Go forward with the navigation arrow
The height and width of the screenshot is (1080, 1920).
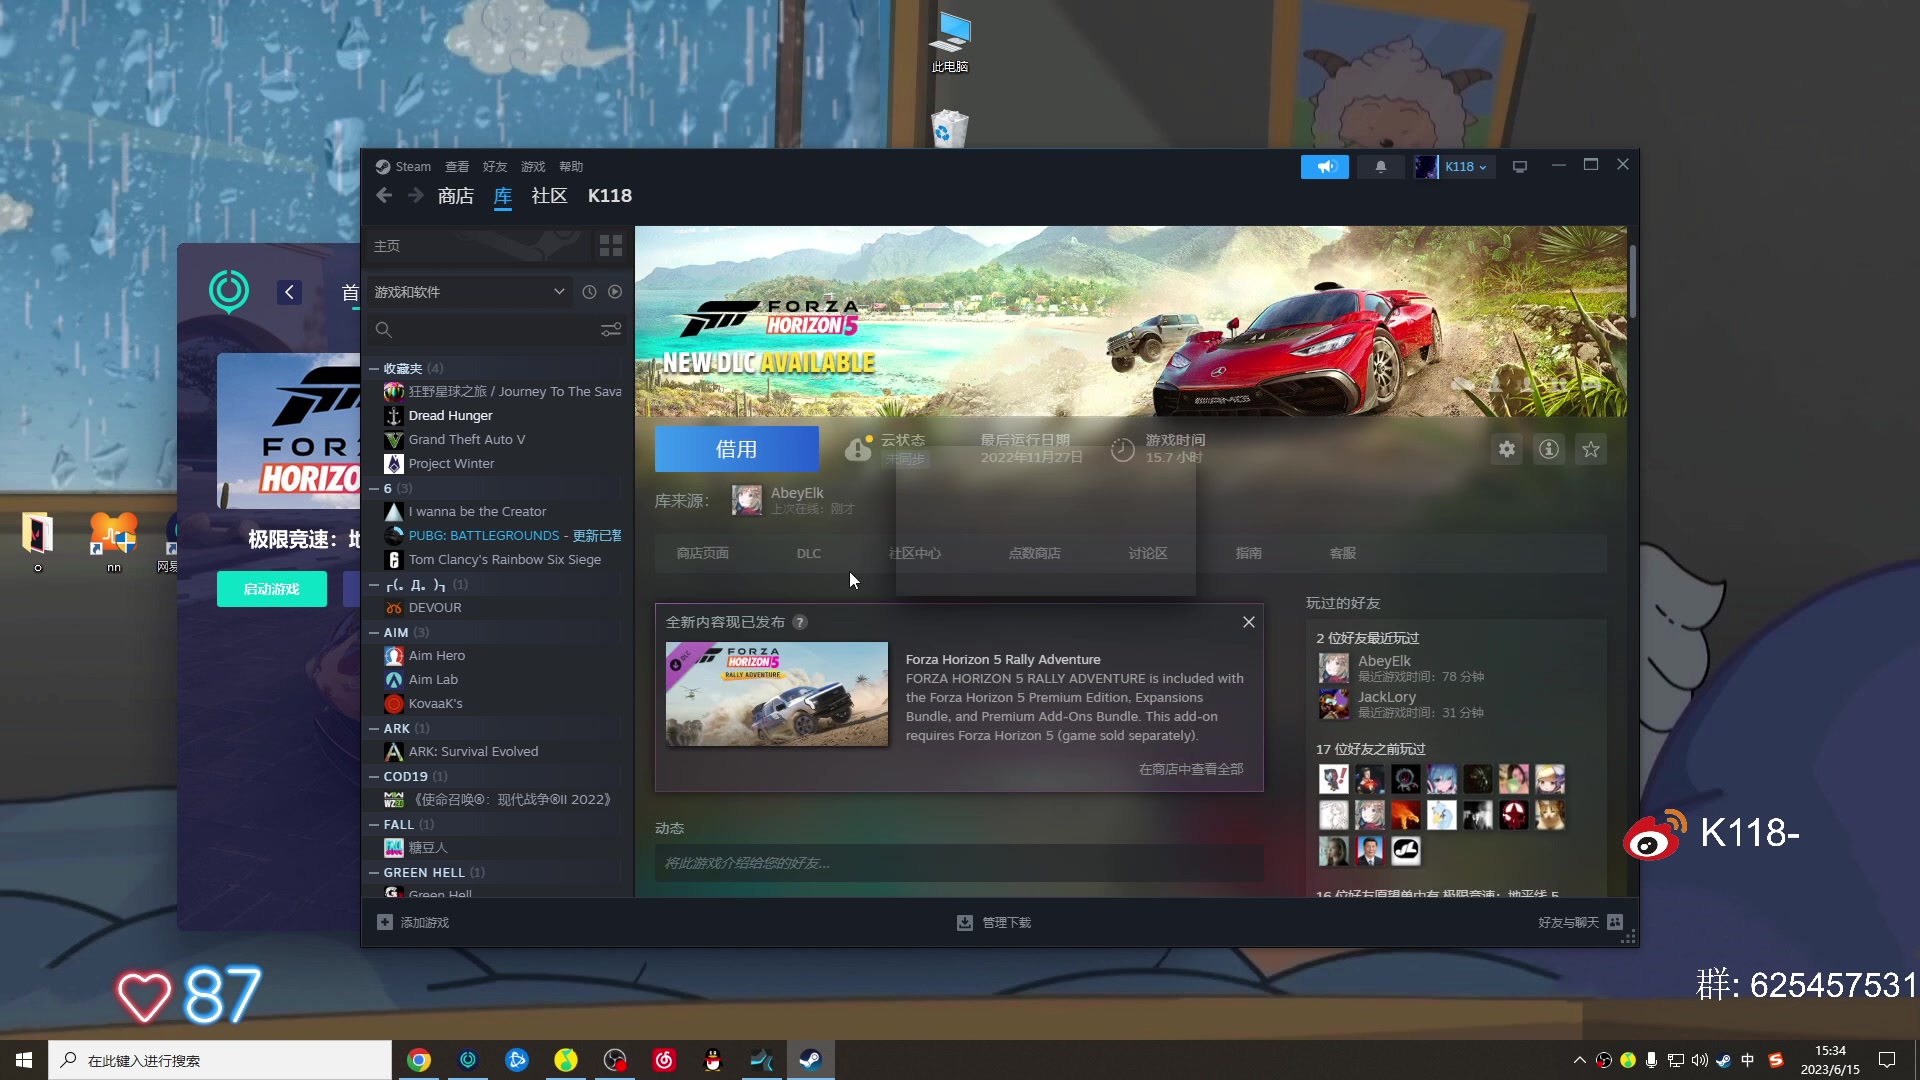(416, 196)
